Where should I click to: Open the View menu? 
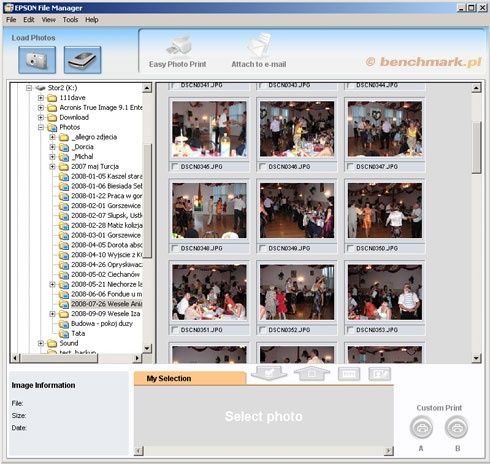[x=49, y=20]
